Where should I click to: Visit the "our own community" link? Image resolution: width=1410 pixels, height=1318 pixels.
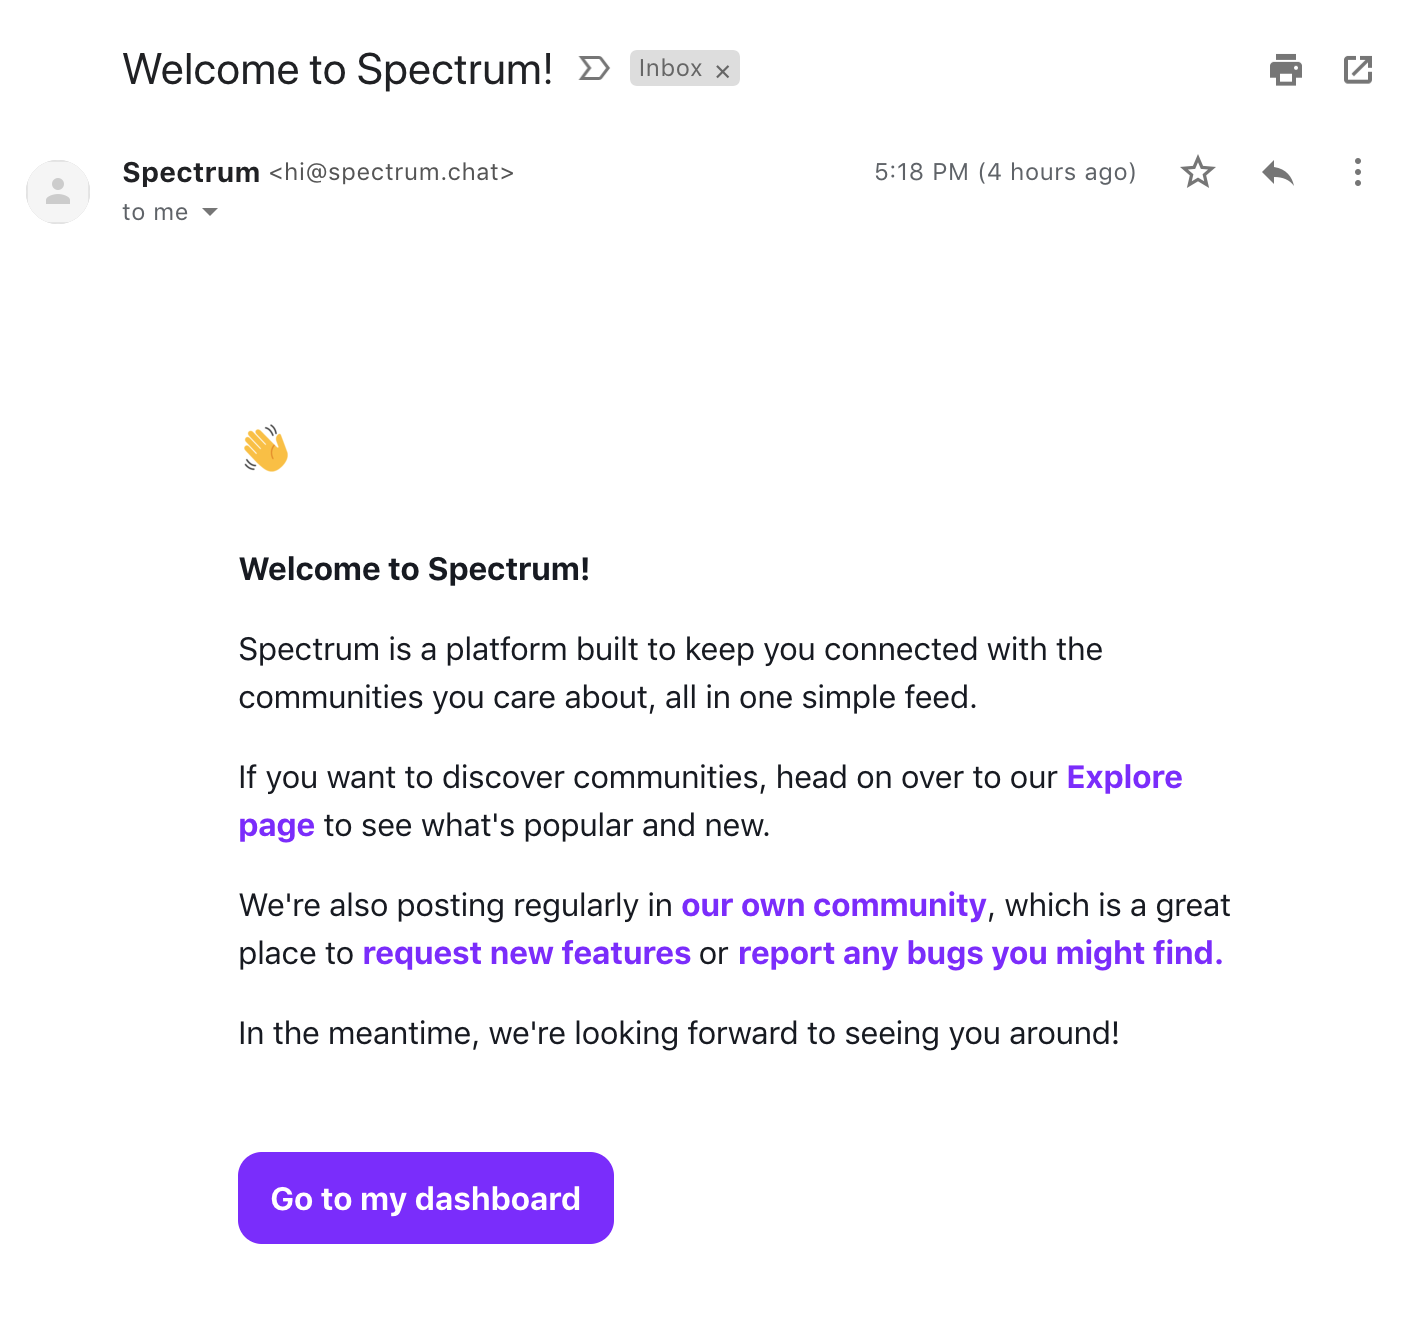[x=833, y=905]
